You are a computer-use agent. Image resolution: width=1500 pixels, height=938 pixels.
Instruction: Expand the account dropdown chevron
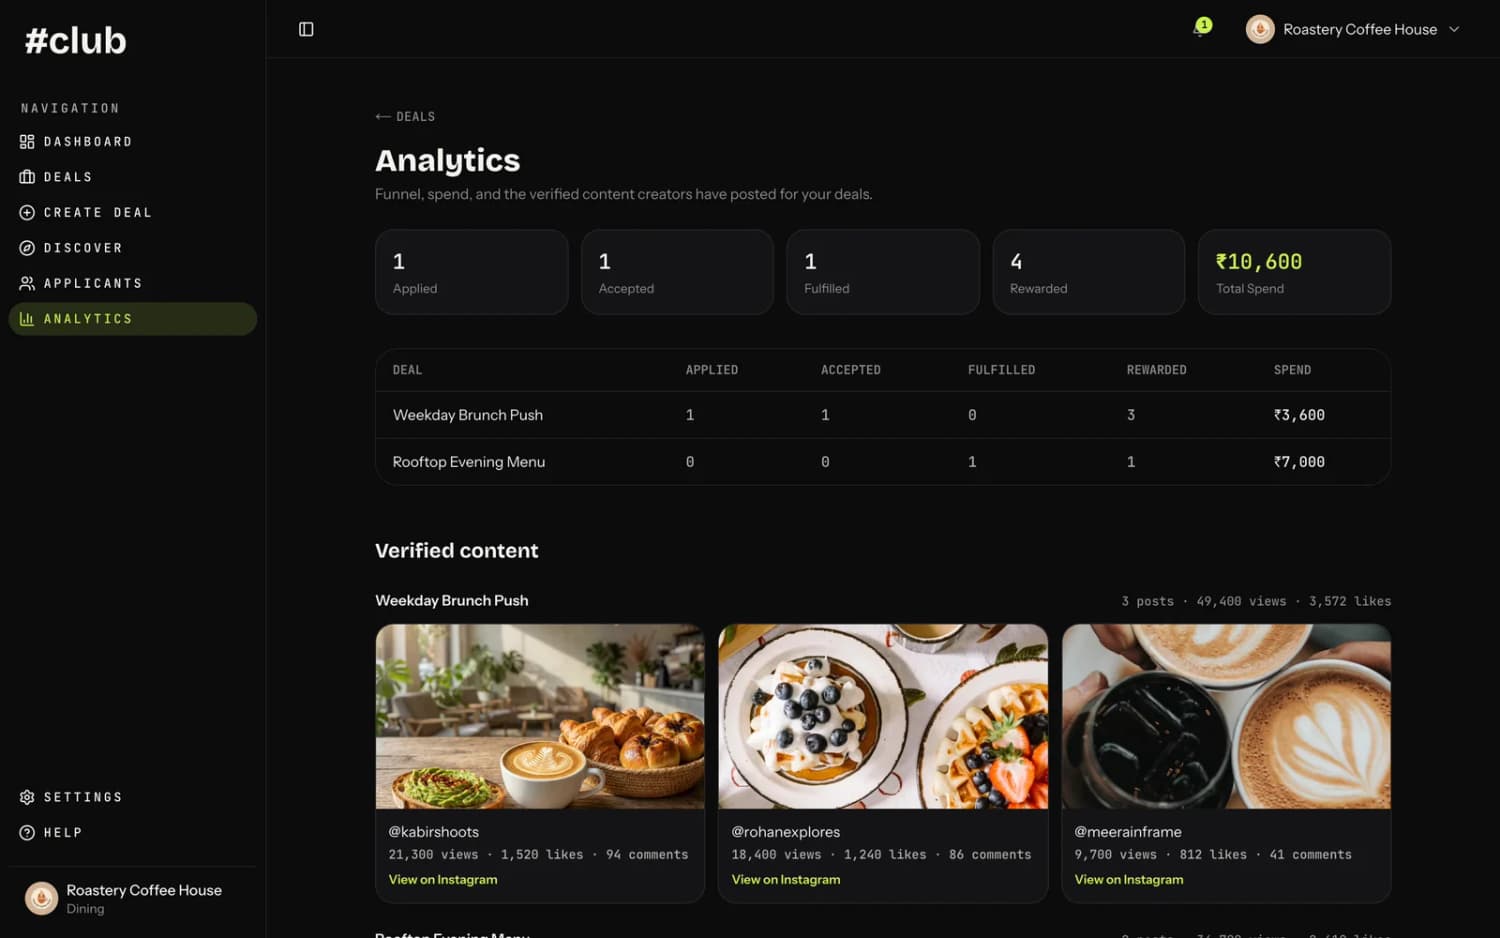coord(1454,29)
